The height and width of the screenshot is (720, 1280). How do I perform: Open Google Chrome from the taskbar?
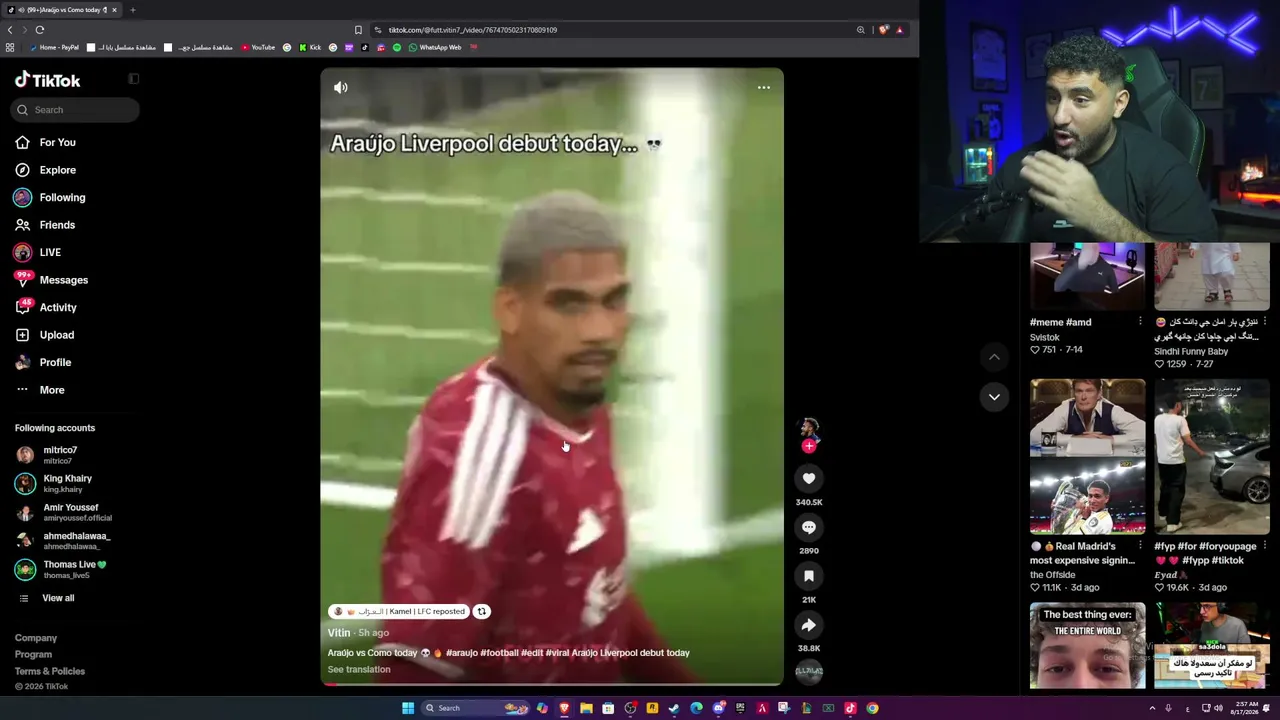click(x=872, y=708)
